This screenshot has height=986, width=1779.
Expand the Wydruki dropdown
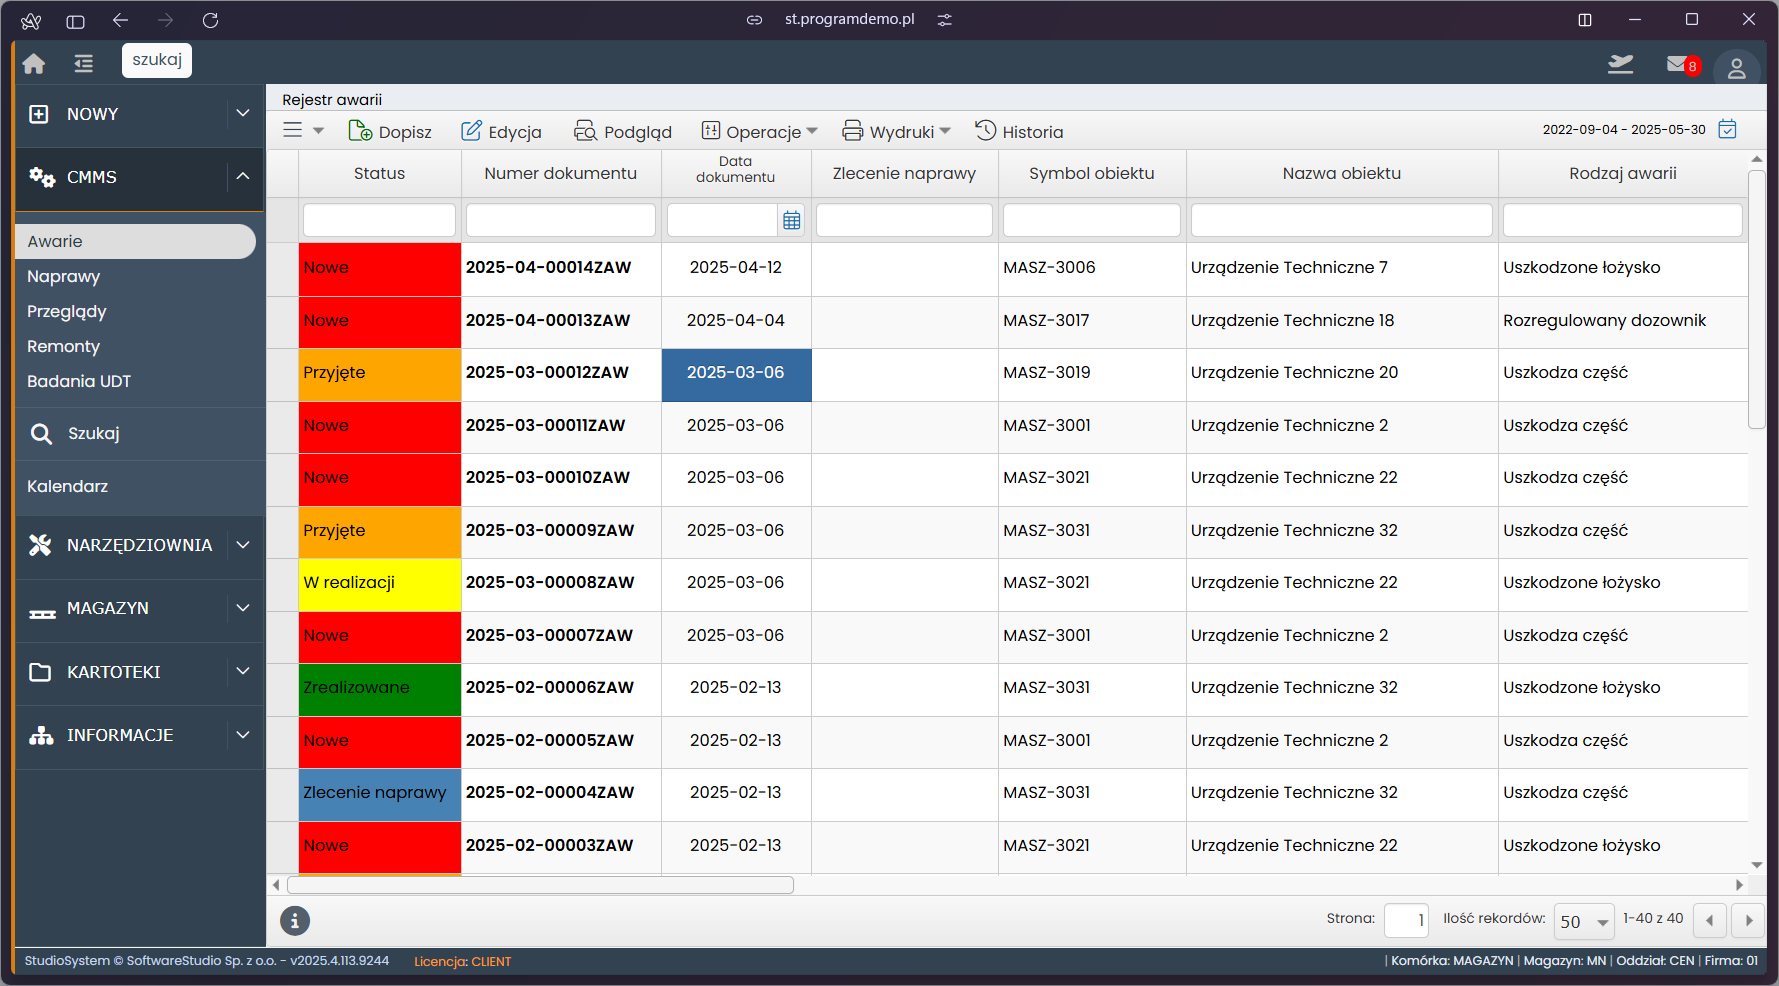[896, 132]
